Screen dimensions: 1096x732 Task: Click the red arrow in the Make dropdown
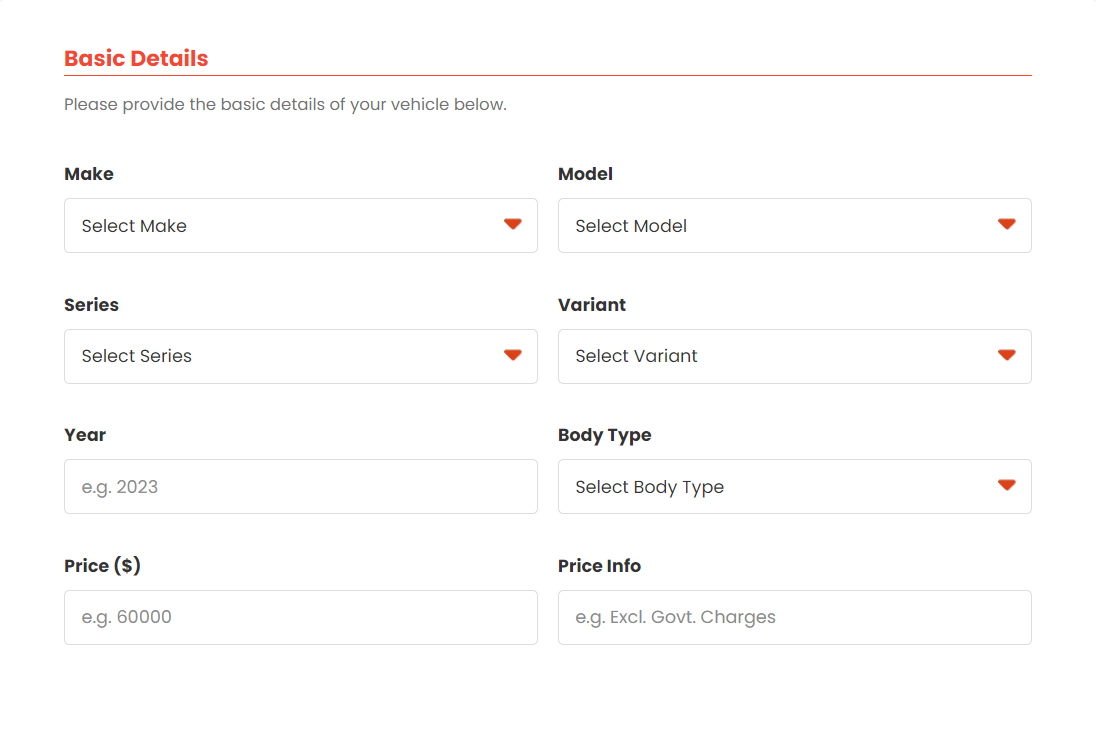pos(513,224)
